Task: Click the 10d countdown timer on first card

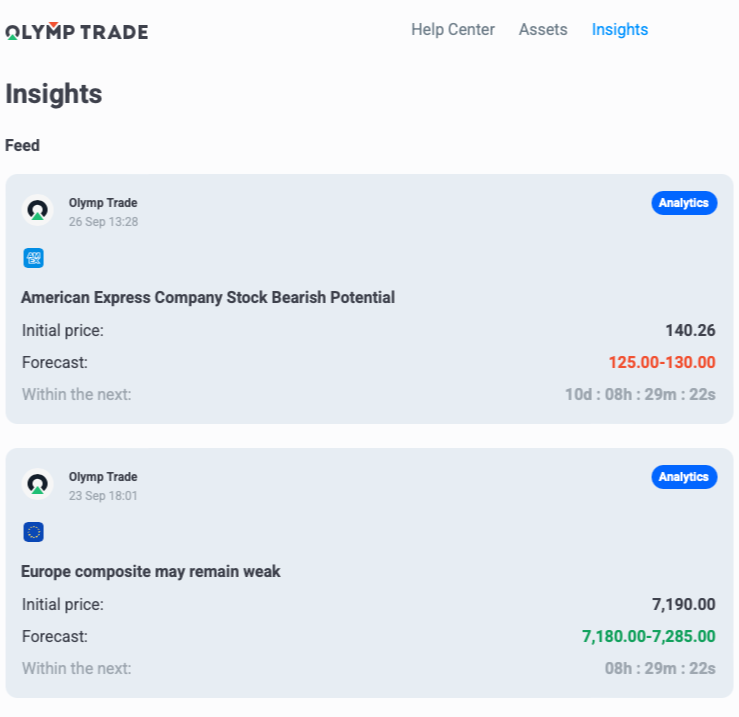Action: tap(640, 394)
